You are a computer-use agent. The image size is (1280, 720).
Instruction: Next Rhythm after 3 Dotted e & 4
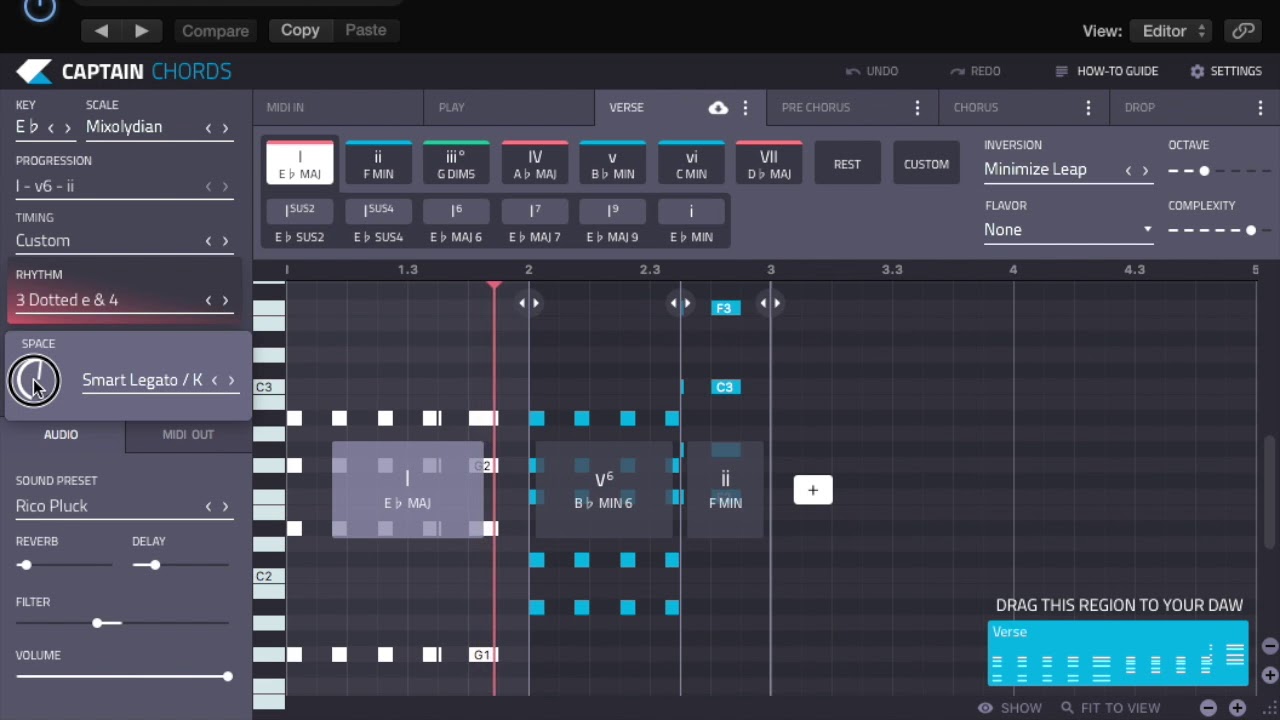point(225,300)
